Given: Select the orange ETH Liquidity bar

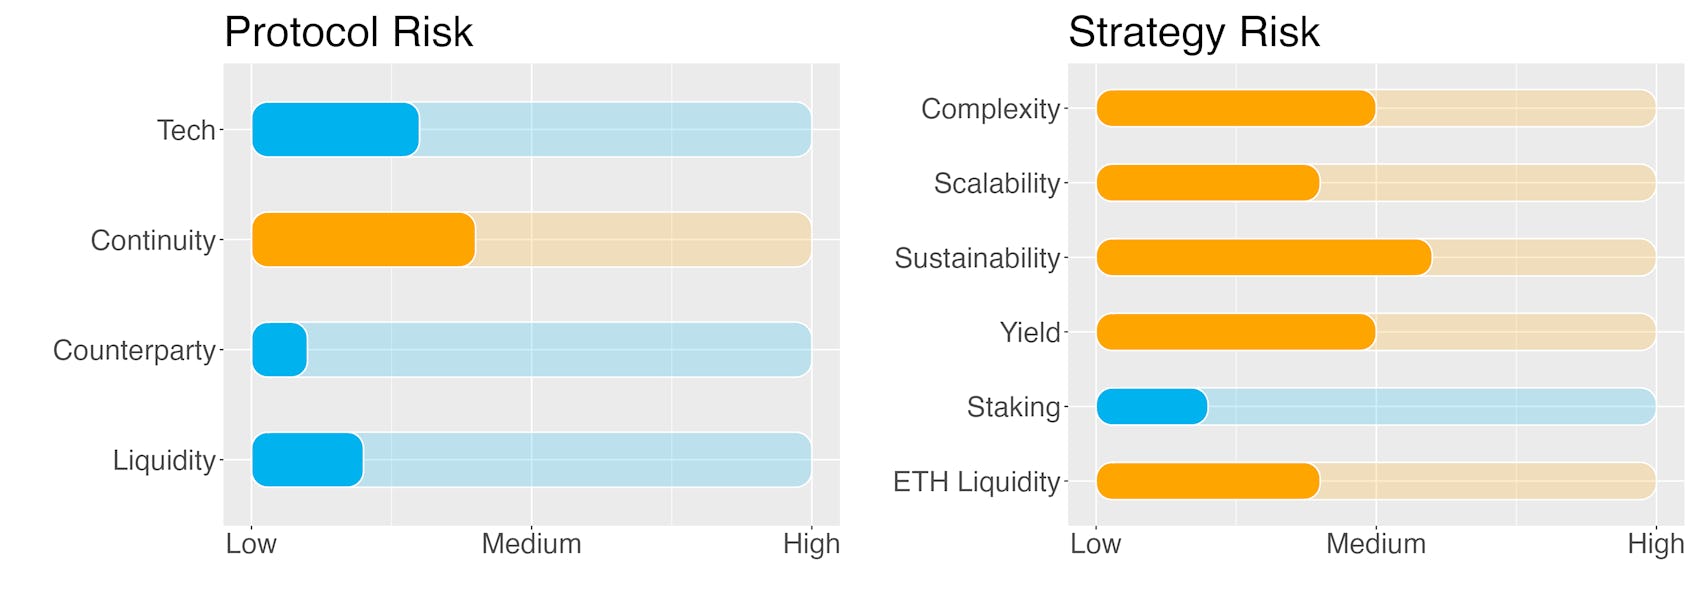Looking at the screenshot, I should coord(1208,481).
